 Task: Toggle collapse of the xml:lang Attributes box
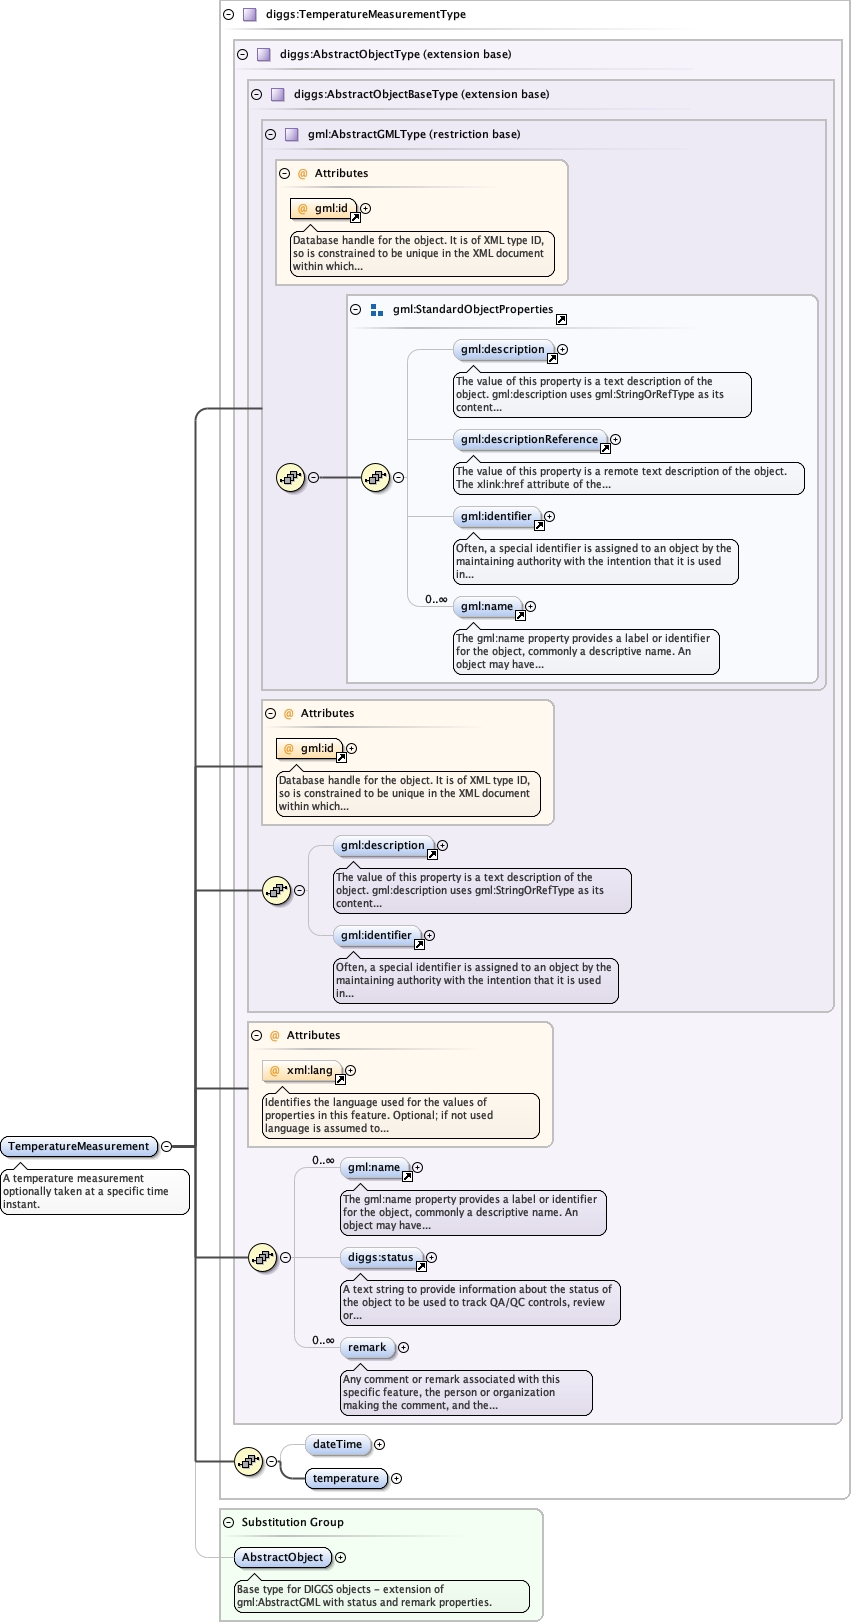257,1036
